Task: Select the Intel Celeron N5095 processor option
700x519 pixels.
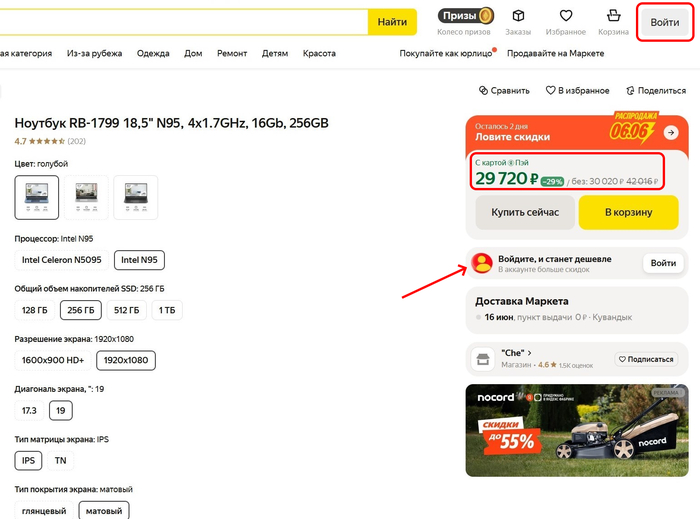Action: (x=61, y=260)
